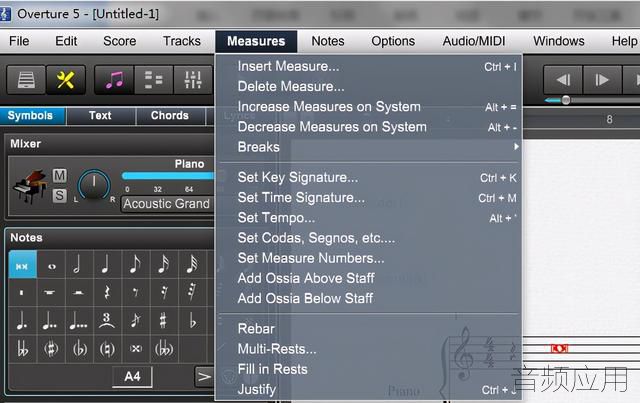
Task: Select the quarter note in Notes palette
Action: point(107,265)
